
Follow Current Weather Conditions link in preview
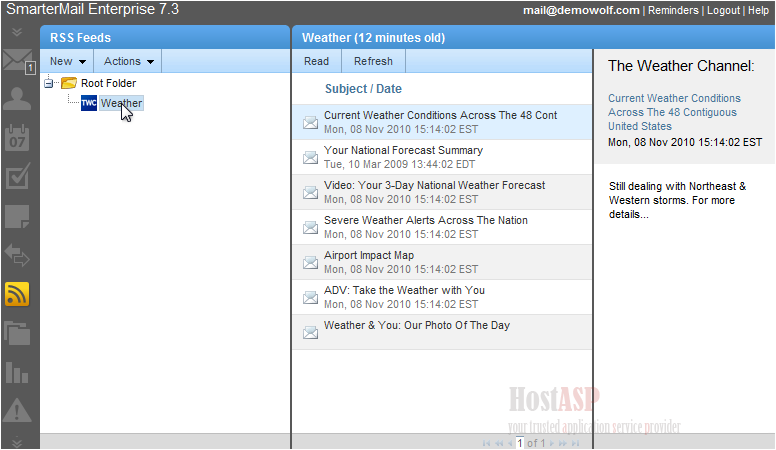pos(674,112)
